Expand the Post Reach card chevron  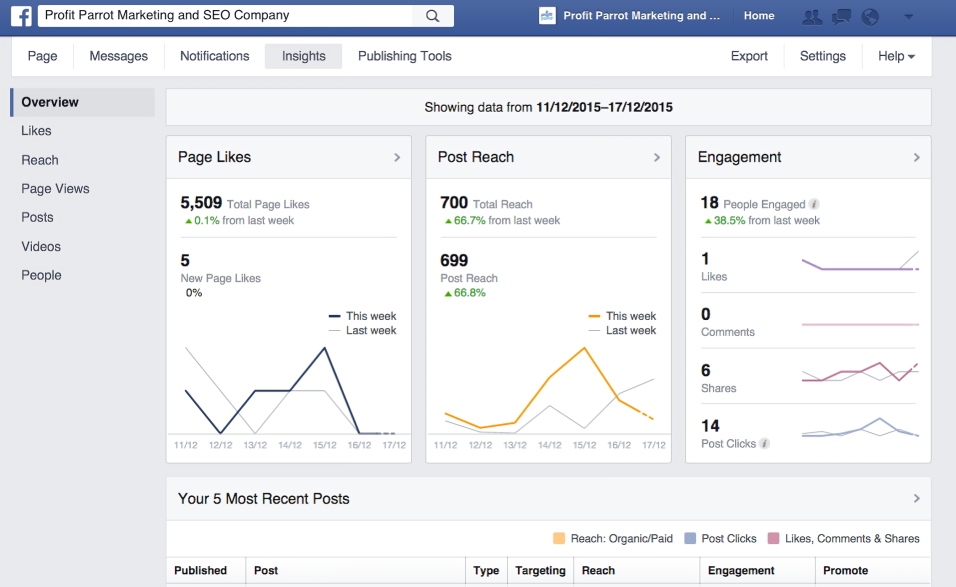click(x=657, y=158)
